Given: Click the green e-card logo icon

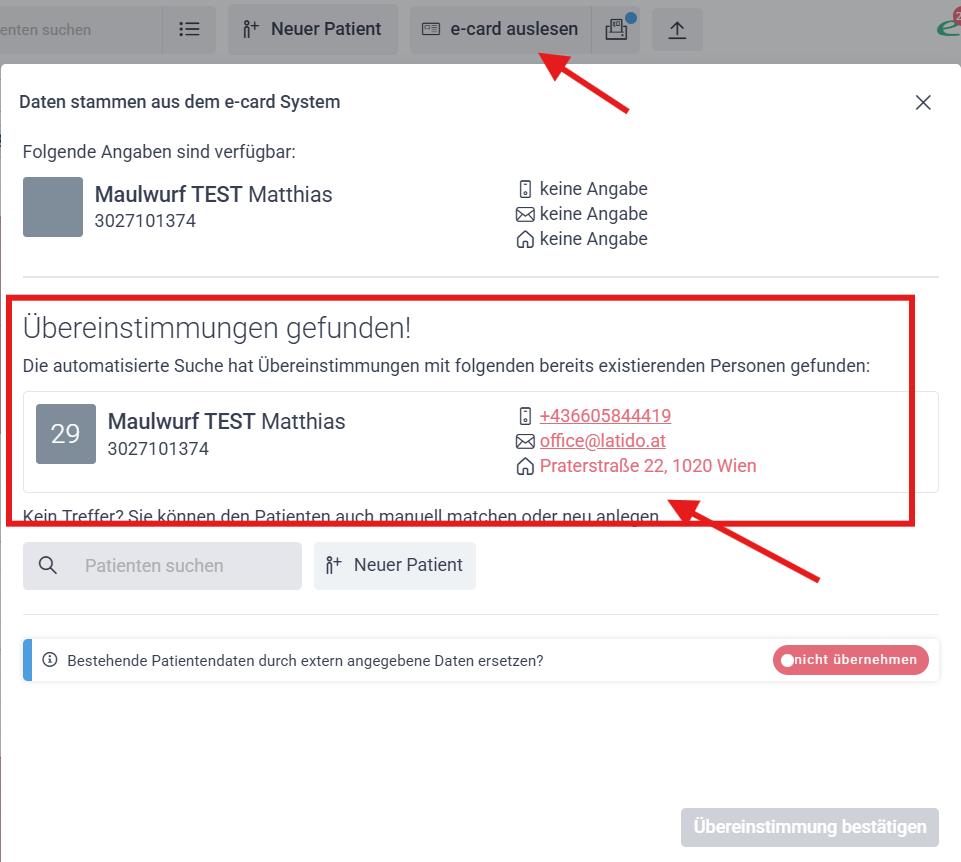Looking at the screenshot, I should point(949,26).
